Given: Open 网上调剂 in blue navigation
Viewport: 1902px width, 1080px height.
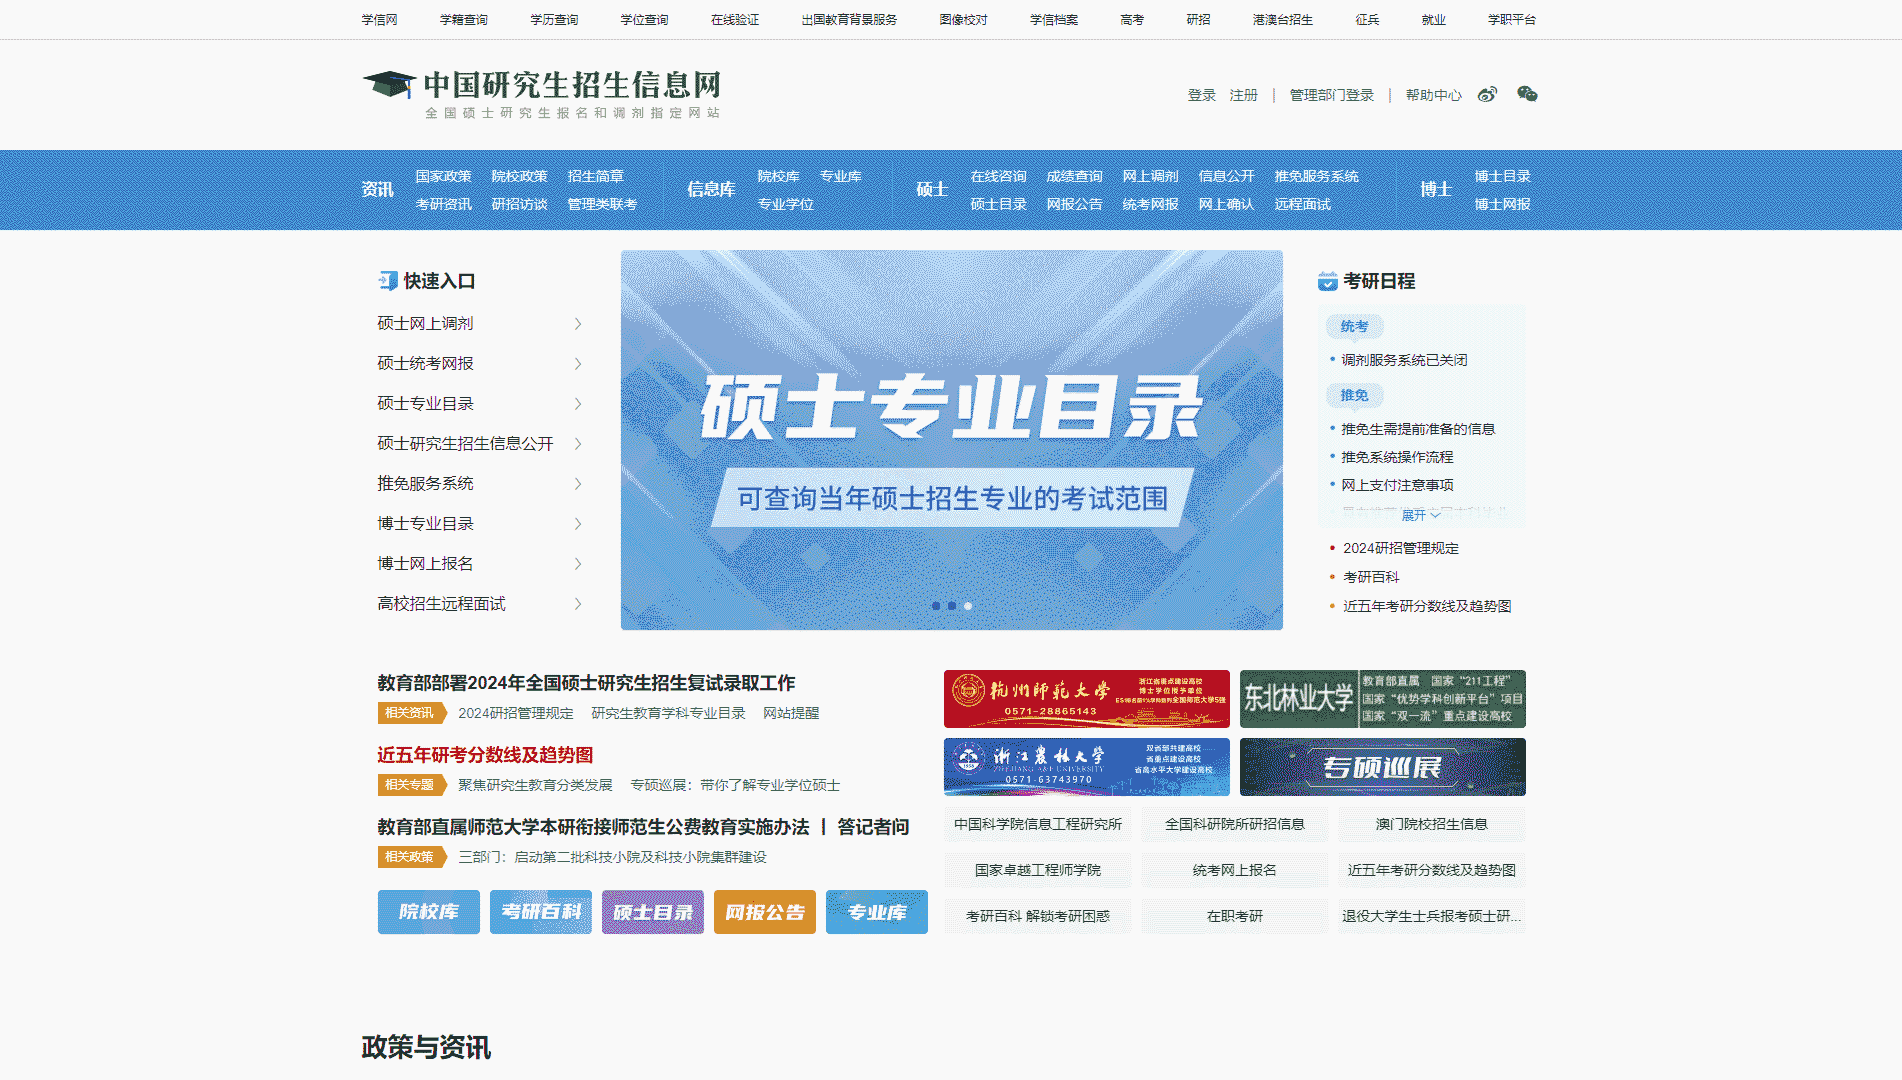Looking at the screenshot, I should coord(1150,176).
